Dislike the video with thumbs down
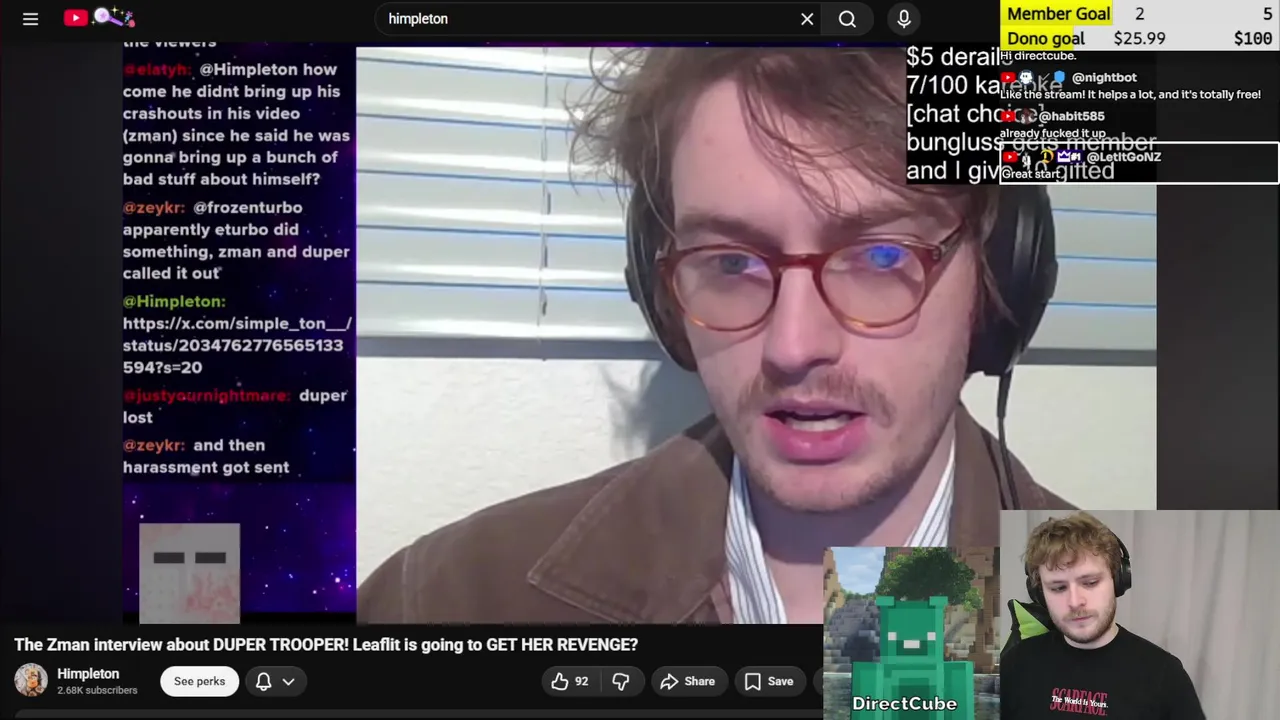1280x720 pixels. pos(621,681)
